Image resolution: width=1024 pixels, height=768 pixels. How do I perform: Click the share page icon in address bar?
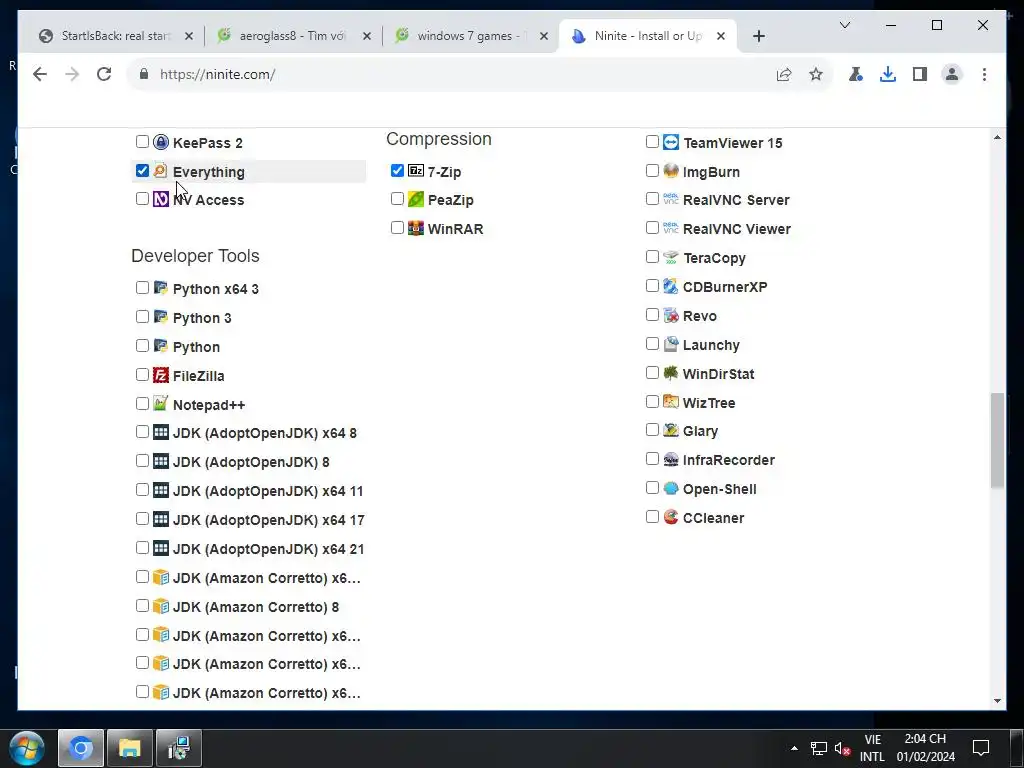(784, 74)
